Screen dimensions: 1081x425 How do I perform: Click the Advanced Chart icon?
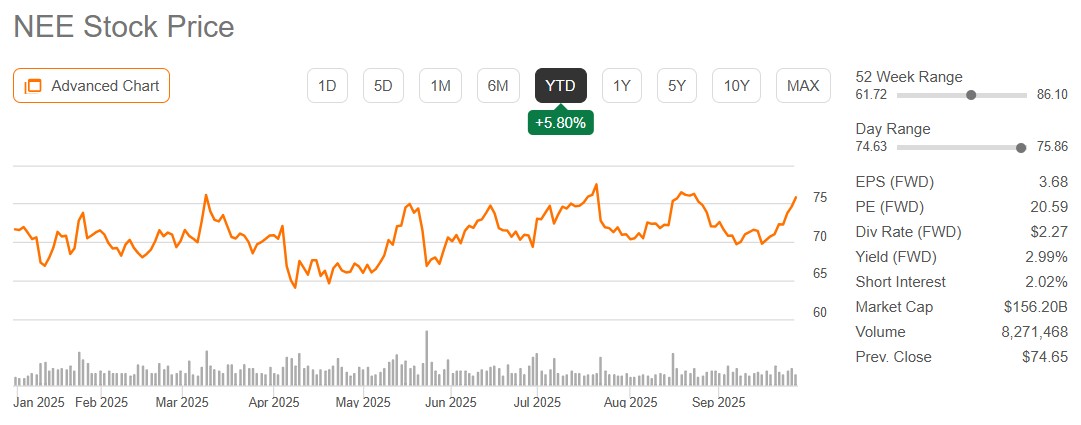click(x=32, y=86)
